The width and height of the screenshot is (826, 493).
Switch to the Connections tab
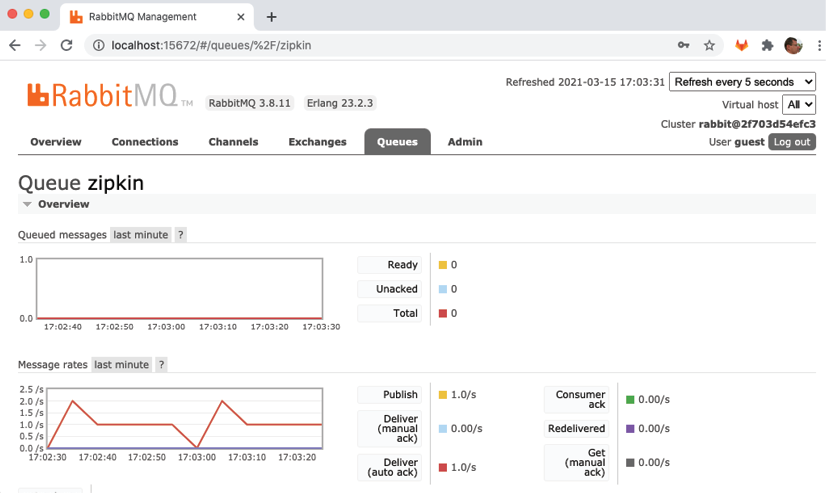pyautogui.click(x=145, y=142)
